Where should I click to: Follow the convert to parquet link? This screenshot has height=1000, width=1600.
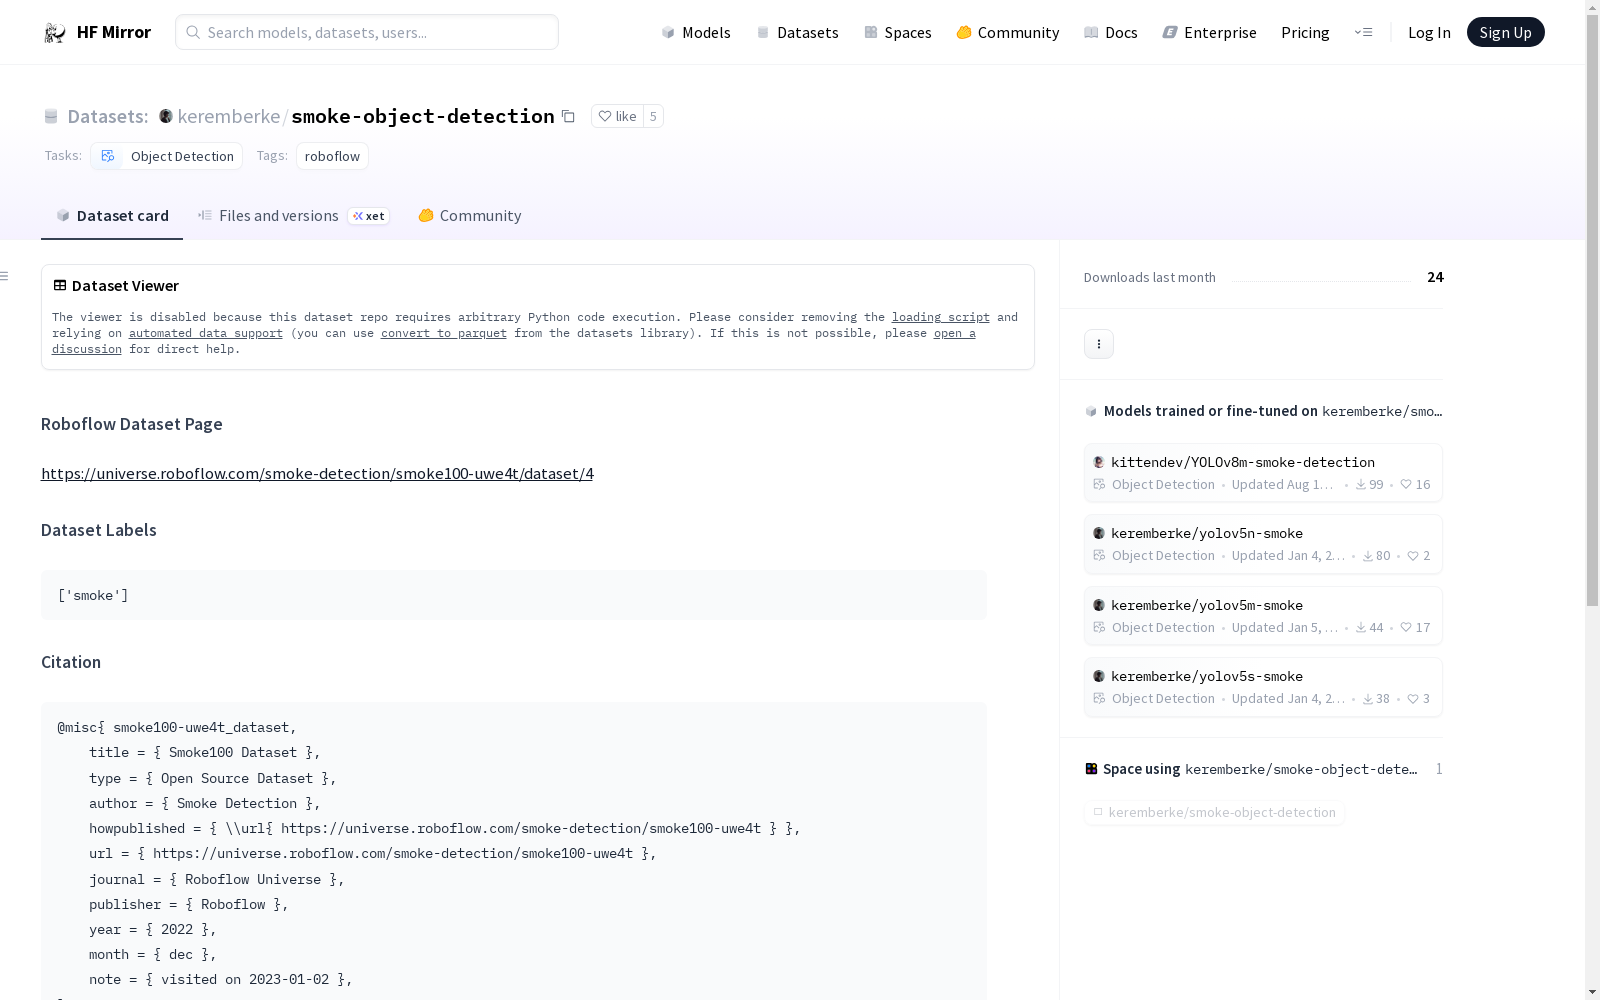[x=444, y=333]
